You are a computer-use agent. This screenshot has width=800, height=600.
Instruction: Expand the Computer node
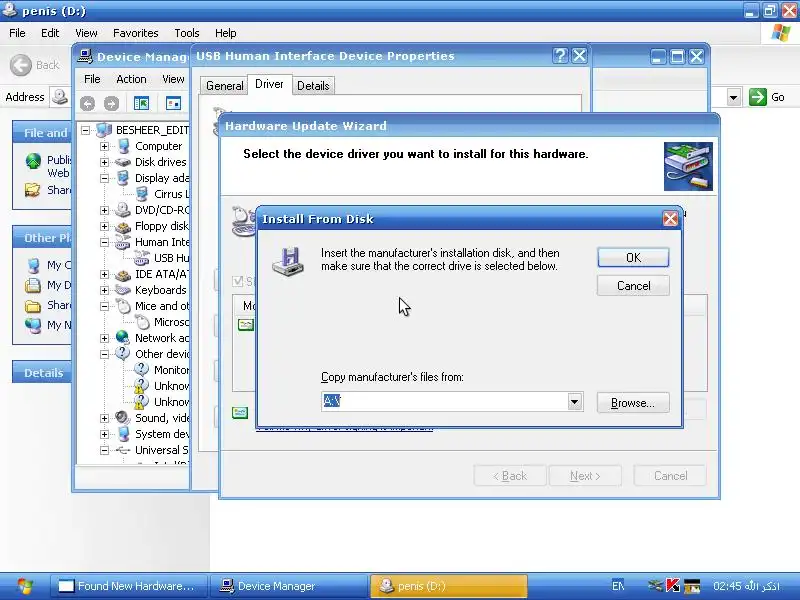(x=104, y=146)
